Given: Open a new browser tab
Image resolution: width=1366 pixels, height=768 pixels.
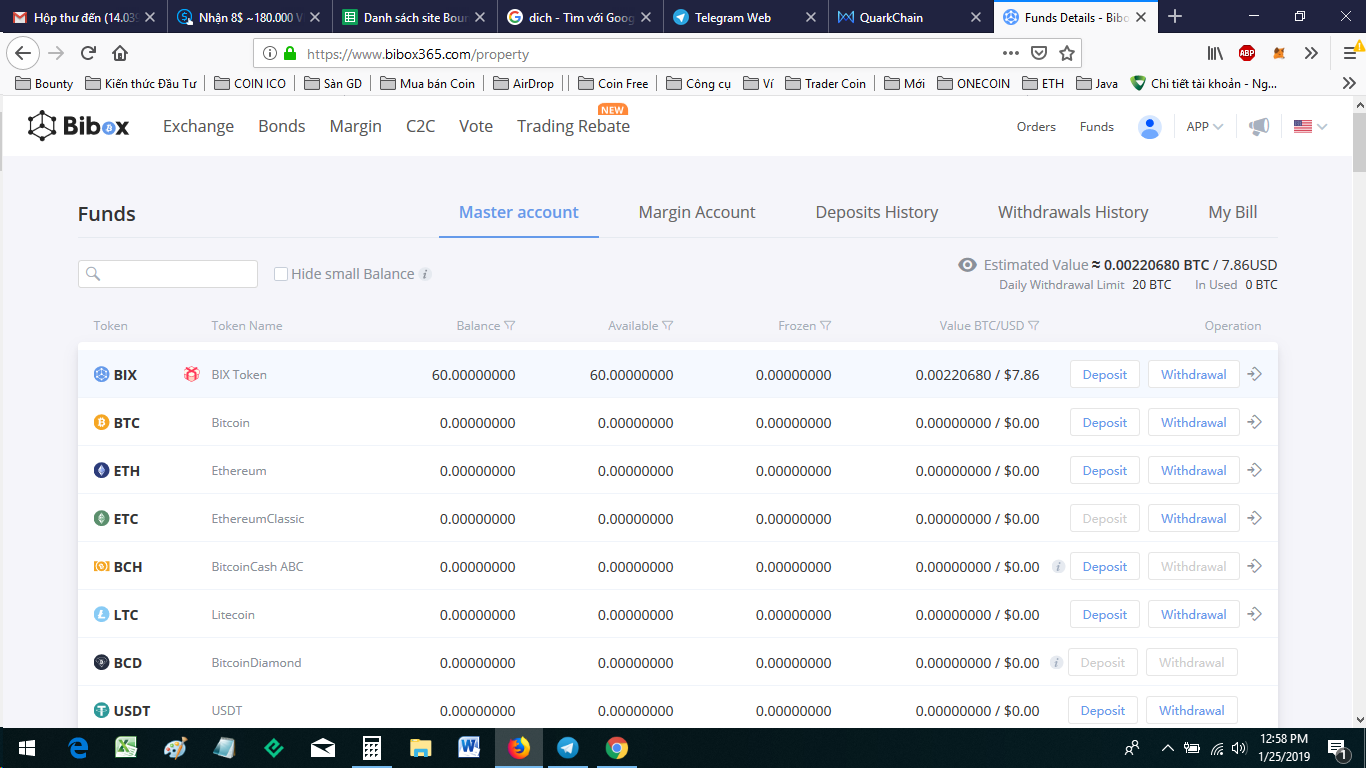Looking at the screenshot, I should (1175, 17).
